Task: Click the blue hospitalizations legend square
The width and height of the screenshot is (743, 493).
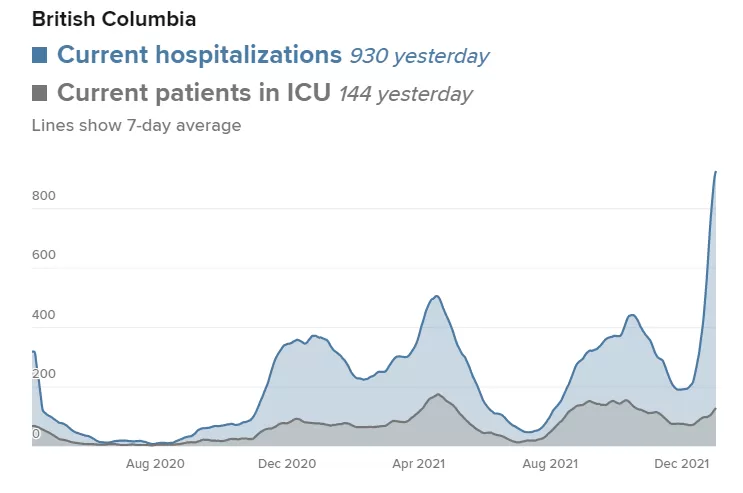Action: [x=39, y=55]
